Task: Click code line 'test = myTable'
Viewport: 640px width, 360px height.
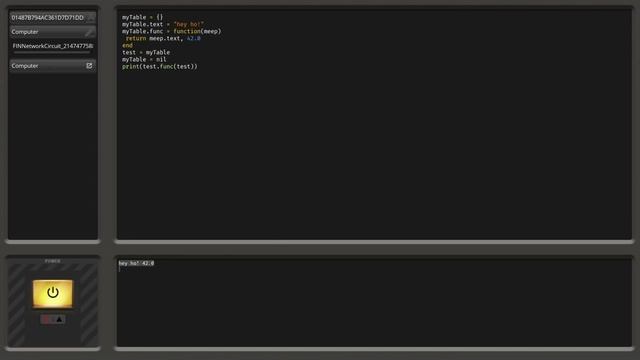Action: [146, 52]
